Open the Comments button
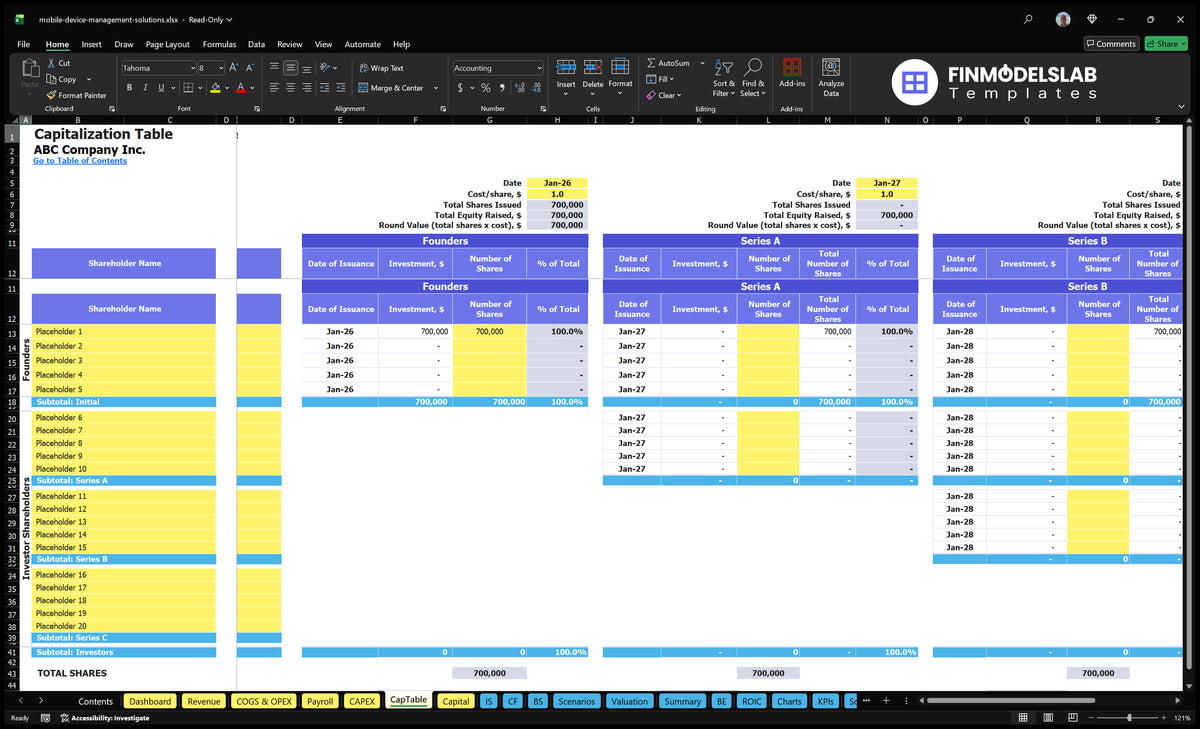 (x=1111, y=44)
